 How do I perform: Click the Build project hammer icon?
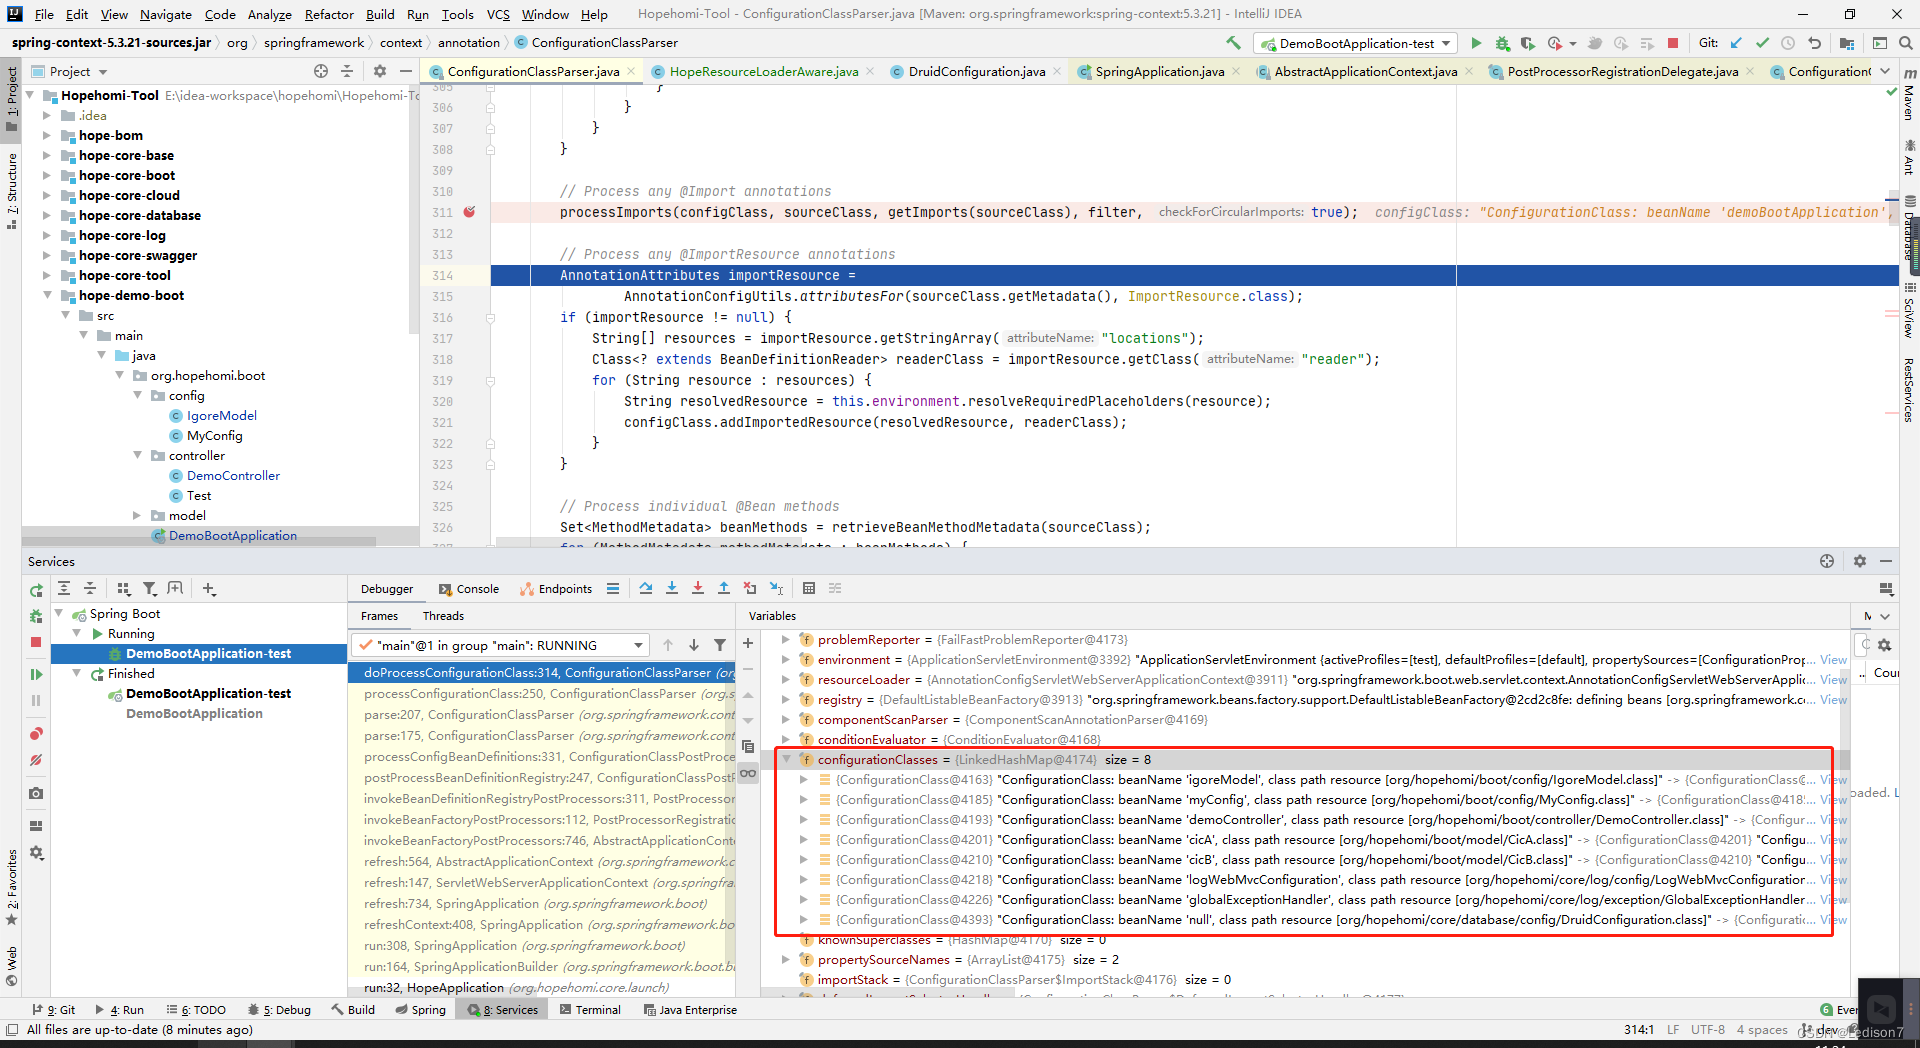[x=1233, y=43]
